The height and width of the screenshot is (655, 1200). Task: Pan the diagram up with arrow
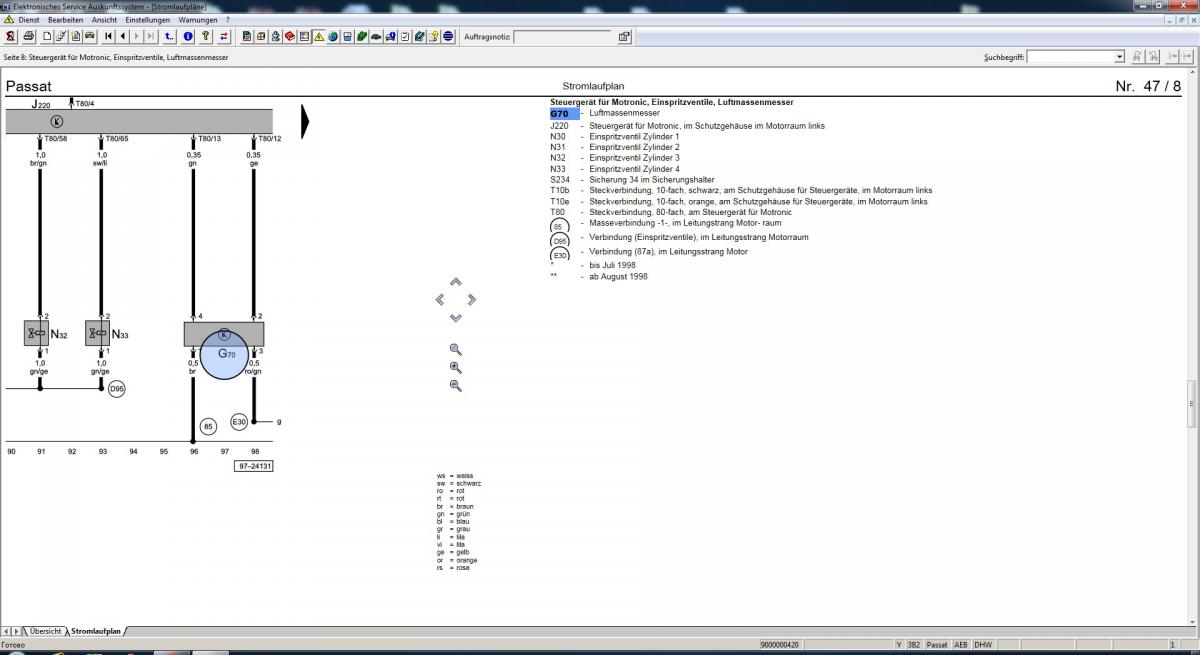456,282
